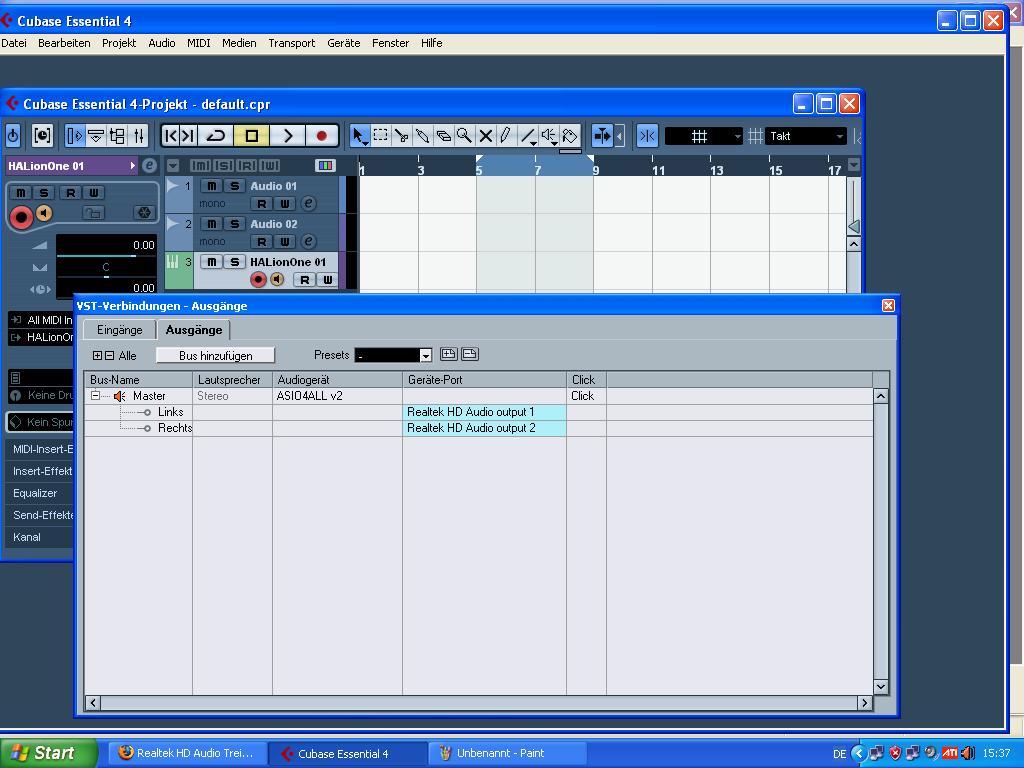Choose the dashed Range Selection tool

[x=380, y=136]
